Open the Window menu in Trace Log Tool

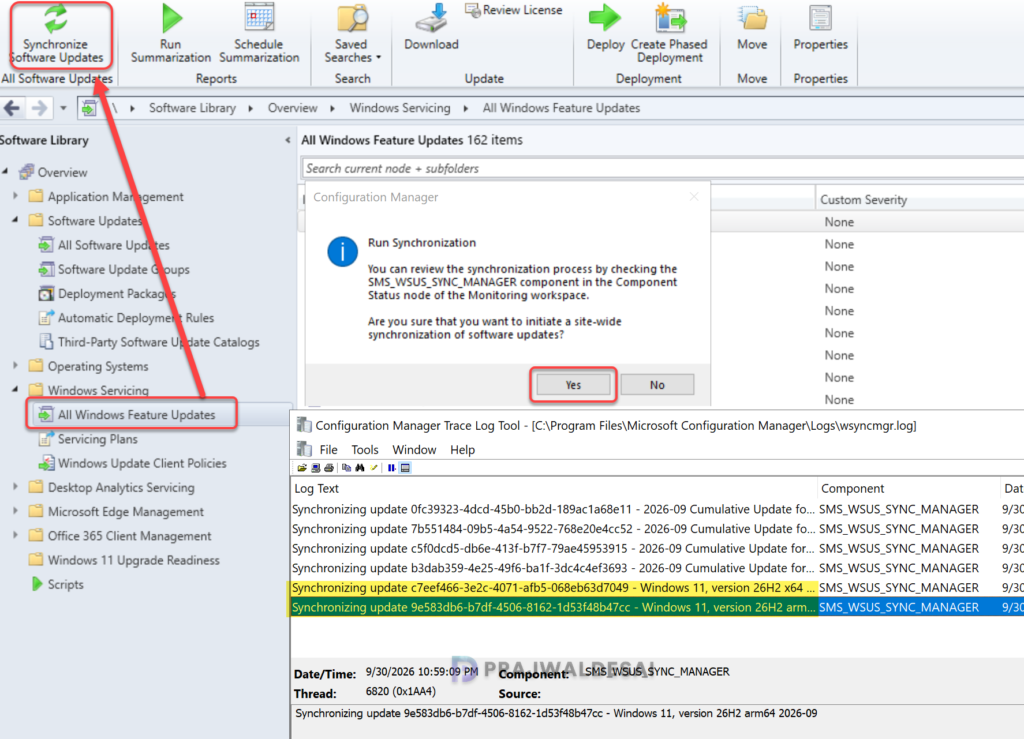[414, 450]
